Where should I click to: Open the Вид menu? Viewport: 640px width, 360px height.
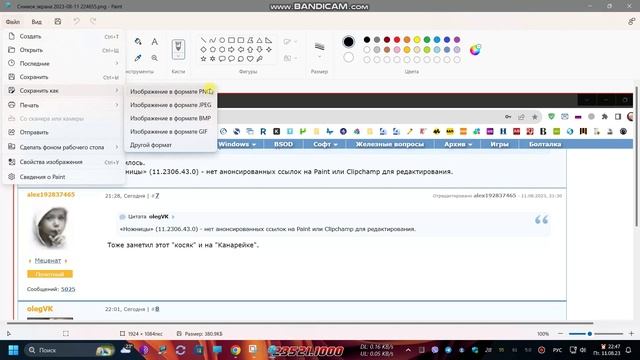click(x=37, y=22)
